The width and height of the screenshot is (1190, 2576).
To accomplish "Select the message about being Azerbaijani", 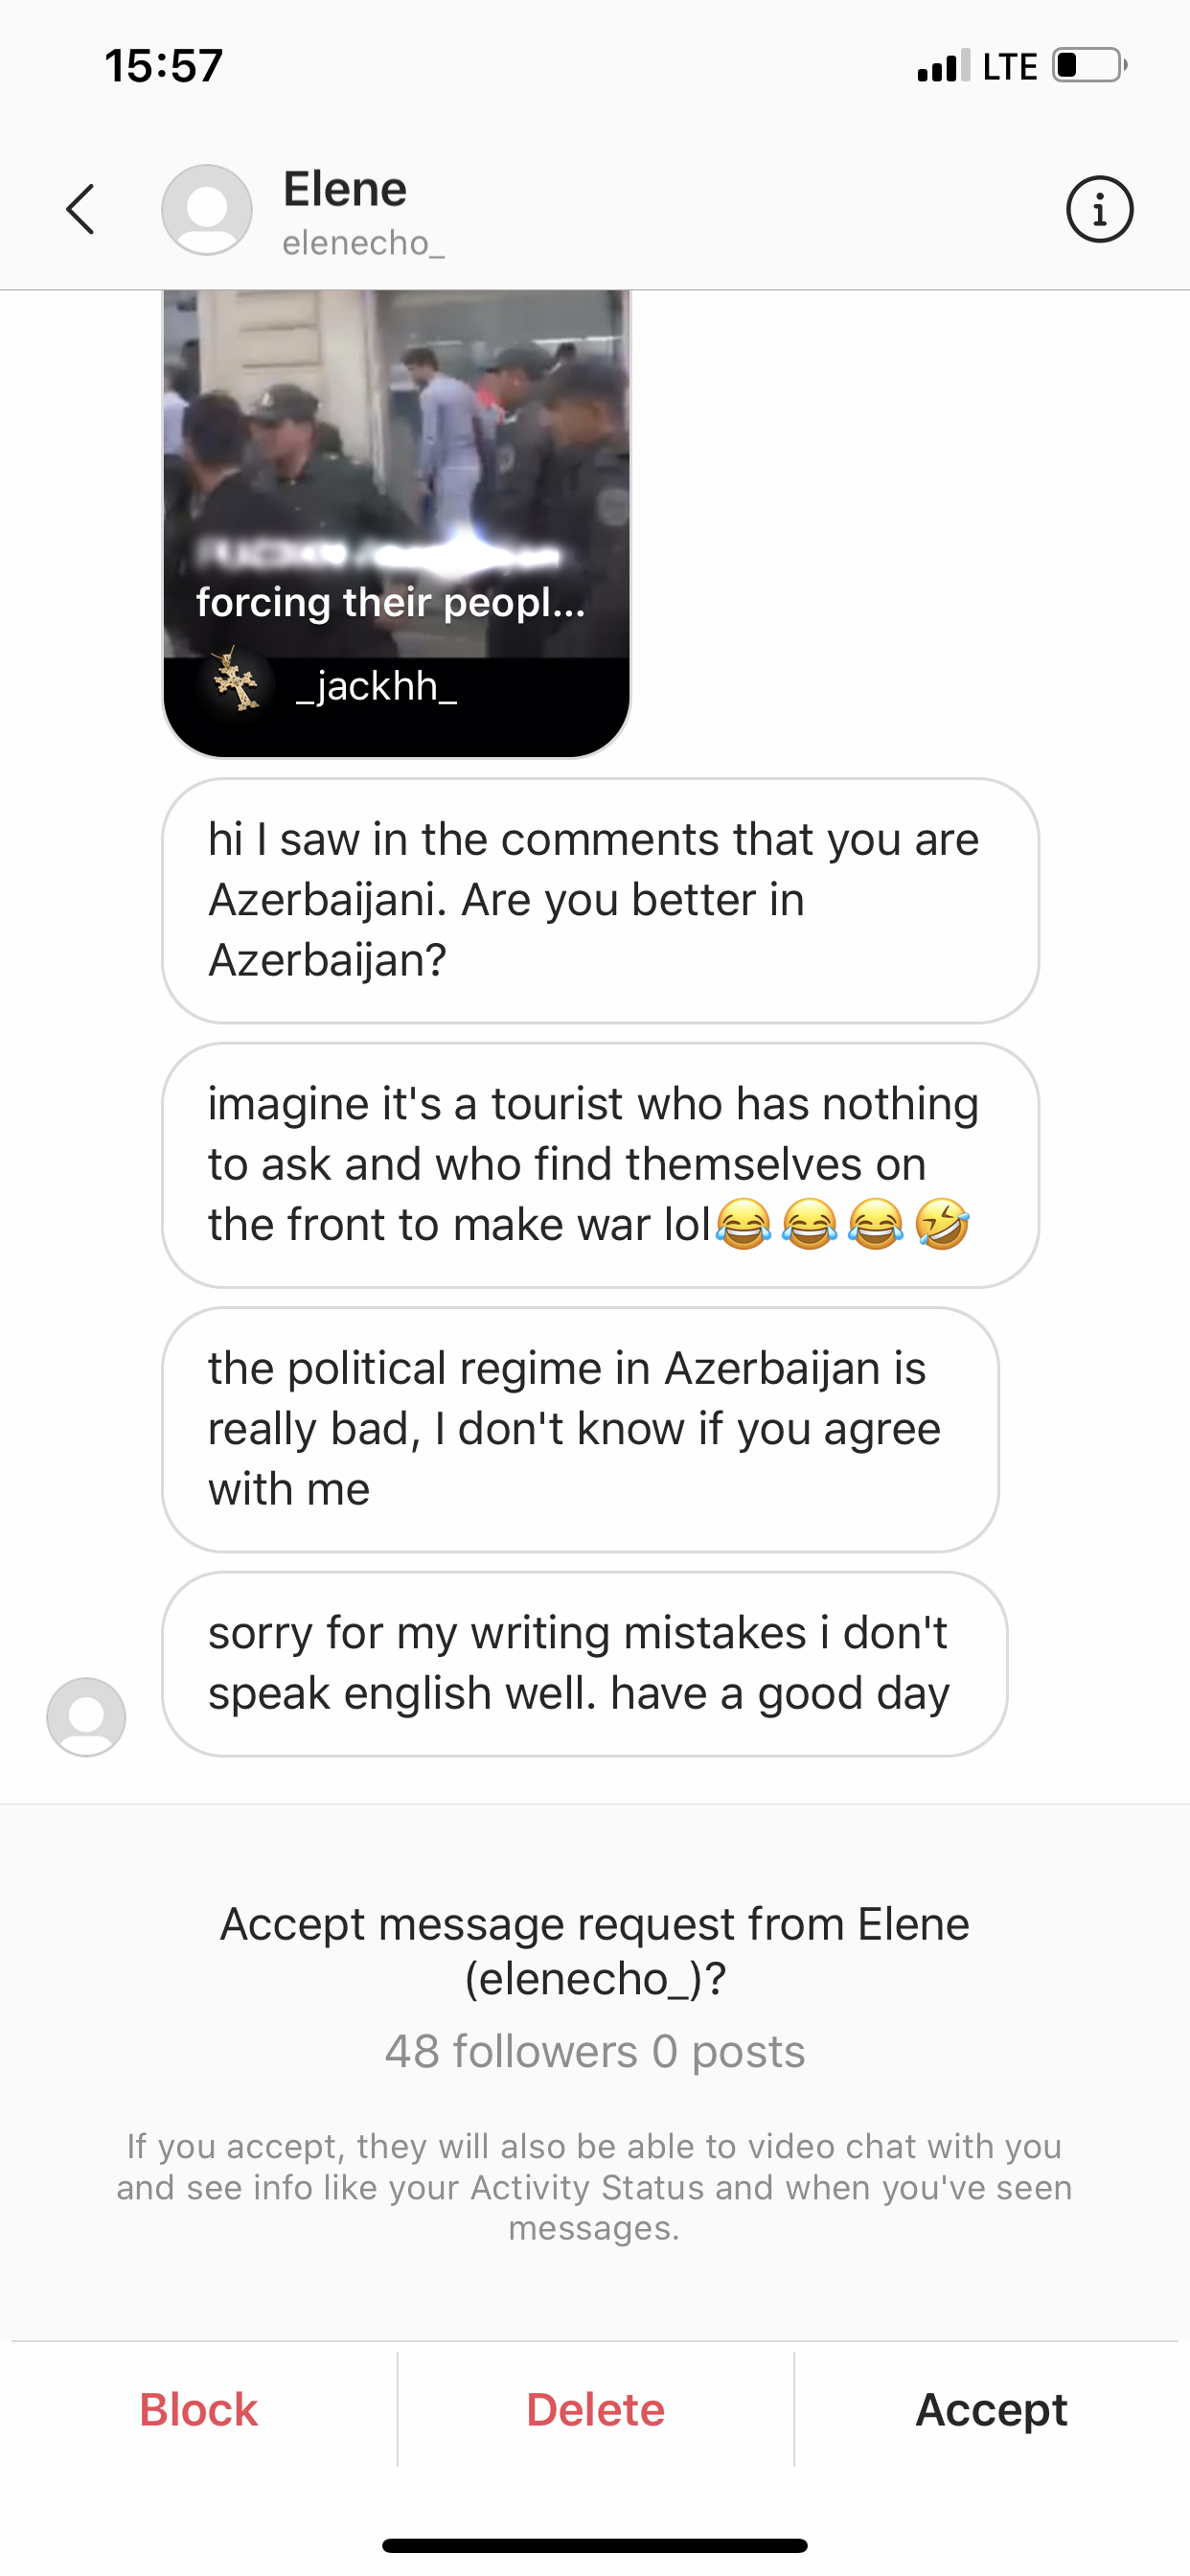I will click(600, 900).
